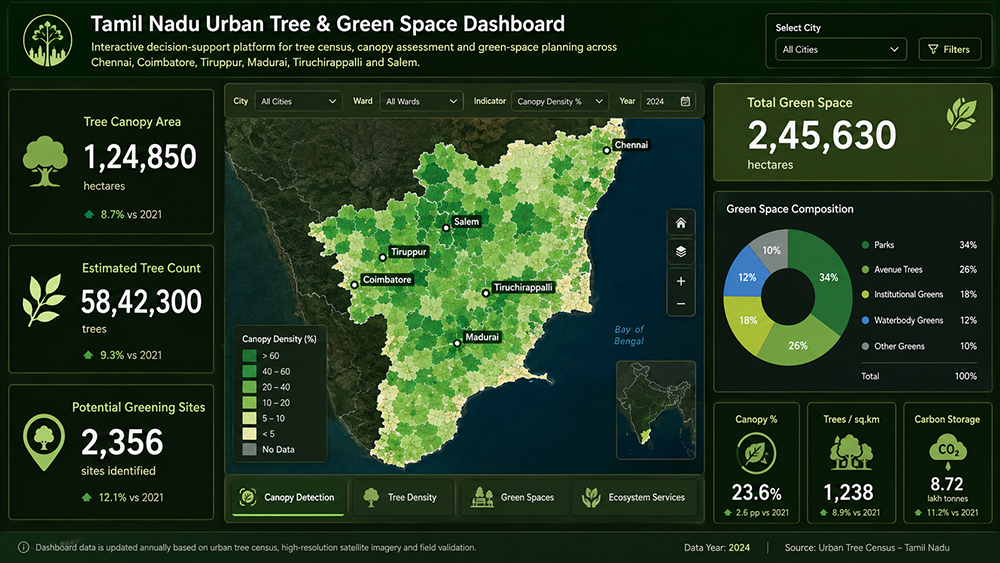The width and height of the screenshot is (1000, 563).
Task: Click the 34% donut chart segment
Action: tap(828, 278)
